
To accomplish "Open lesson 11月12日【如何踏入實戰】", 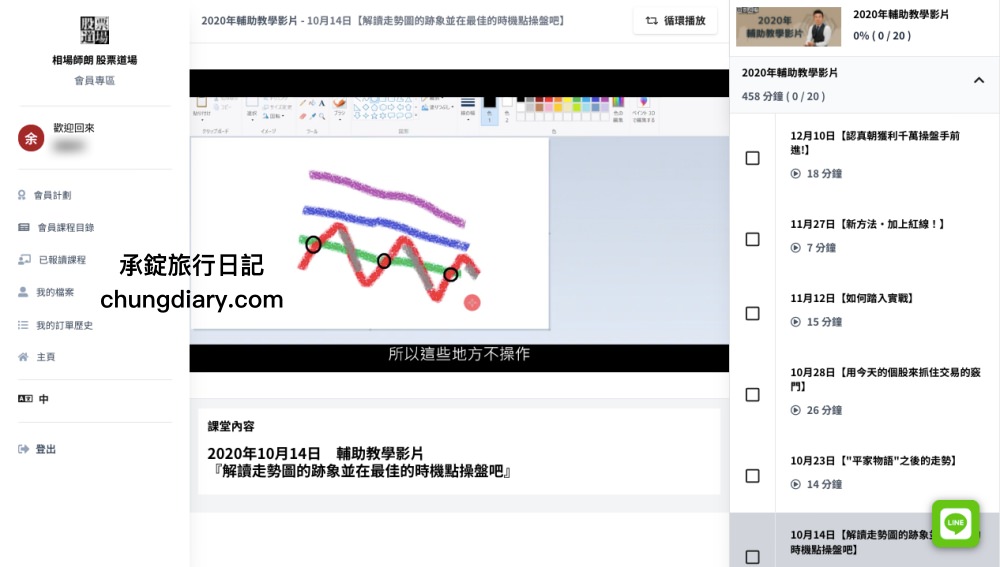I will [x=852, y=298].
